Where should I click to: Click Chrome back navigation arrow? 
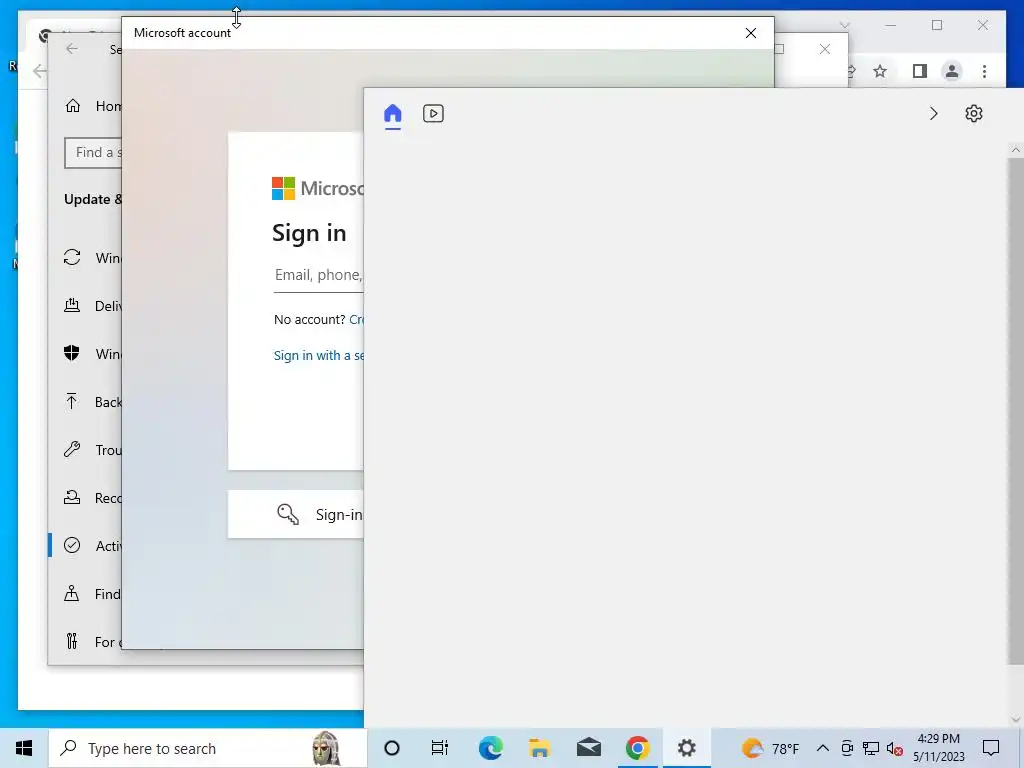[40, 71]
